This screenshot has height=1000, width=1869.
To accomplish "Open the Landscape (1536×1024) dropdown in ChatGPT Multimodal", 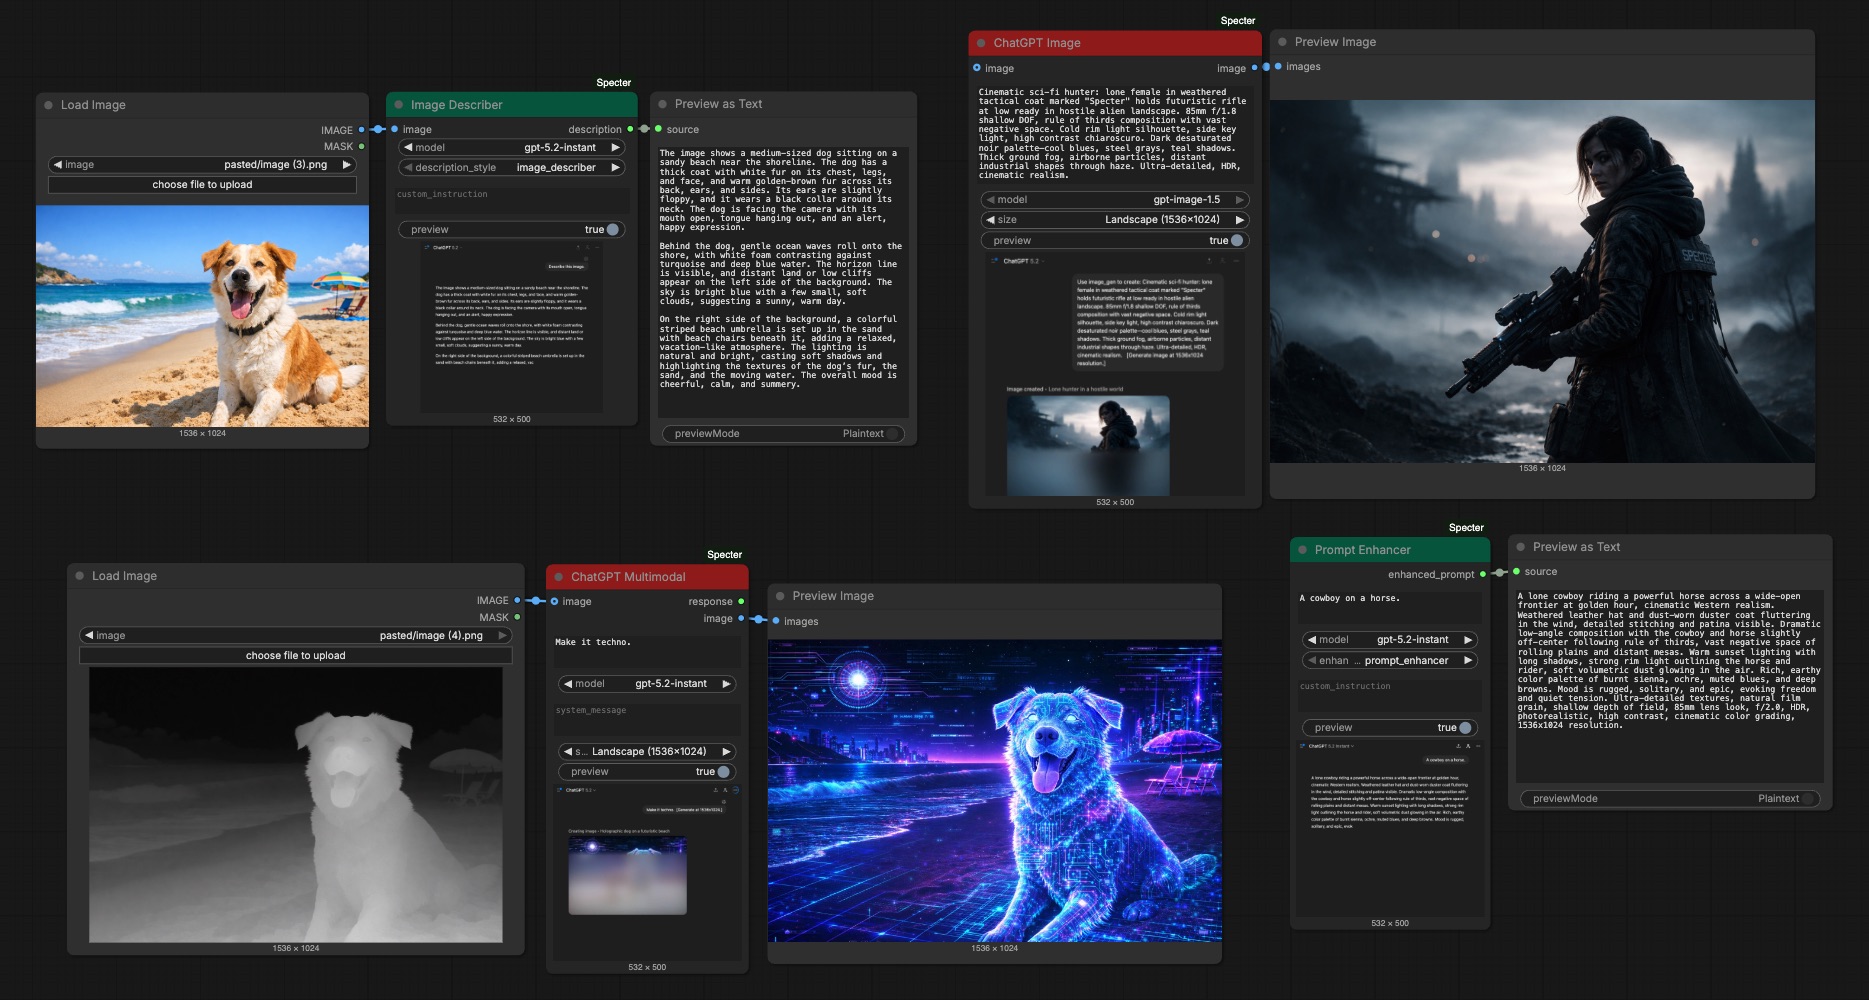I will click(647, 752).
